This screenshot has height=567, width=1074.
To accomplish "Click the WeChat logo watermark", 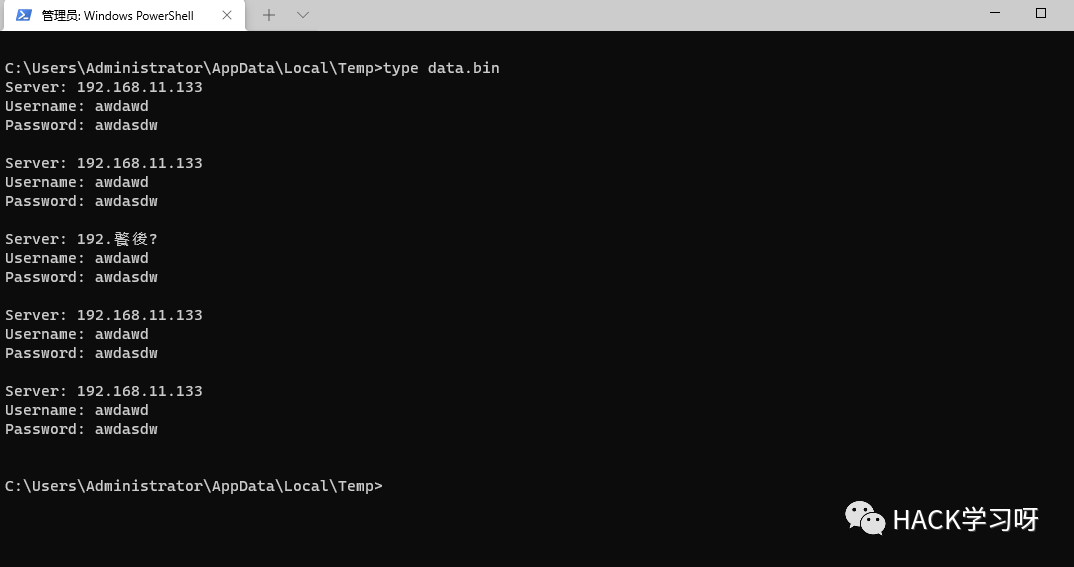I will click(865, 518).
